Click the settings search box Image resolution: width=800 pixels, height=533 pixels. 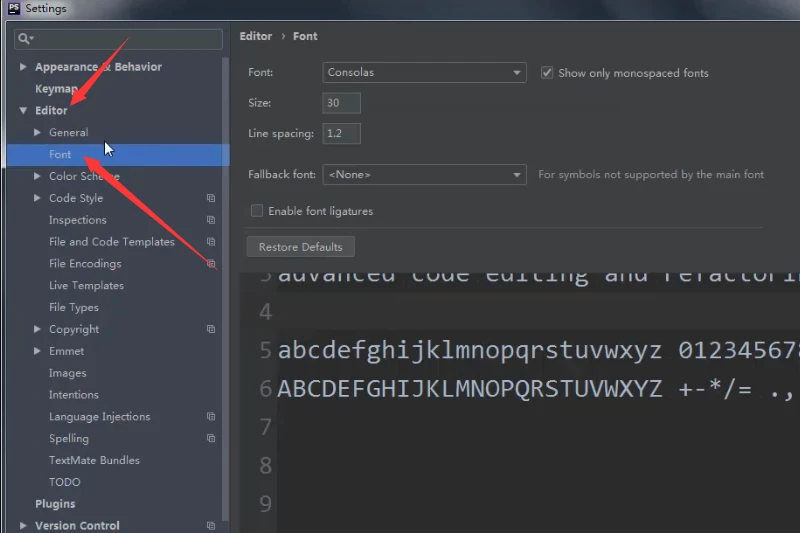tap(118, 39)
